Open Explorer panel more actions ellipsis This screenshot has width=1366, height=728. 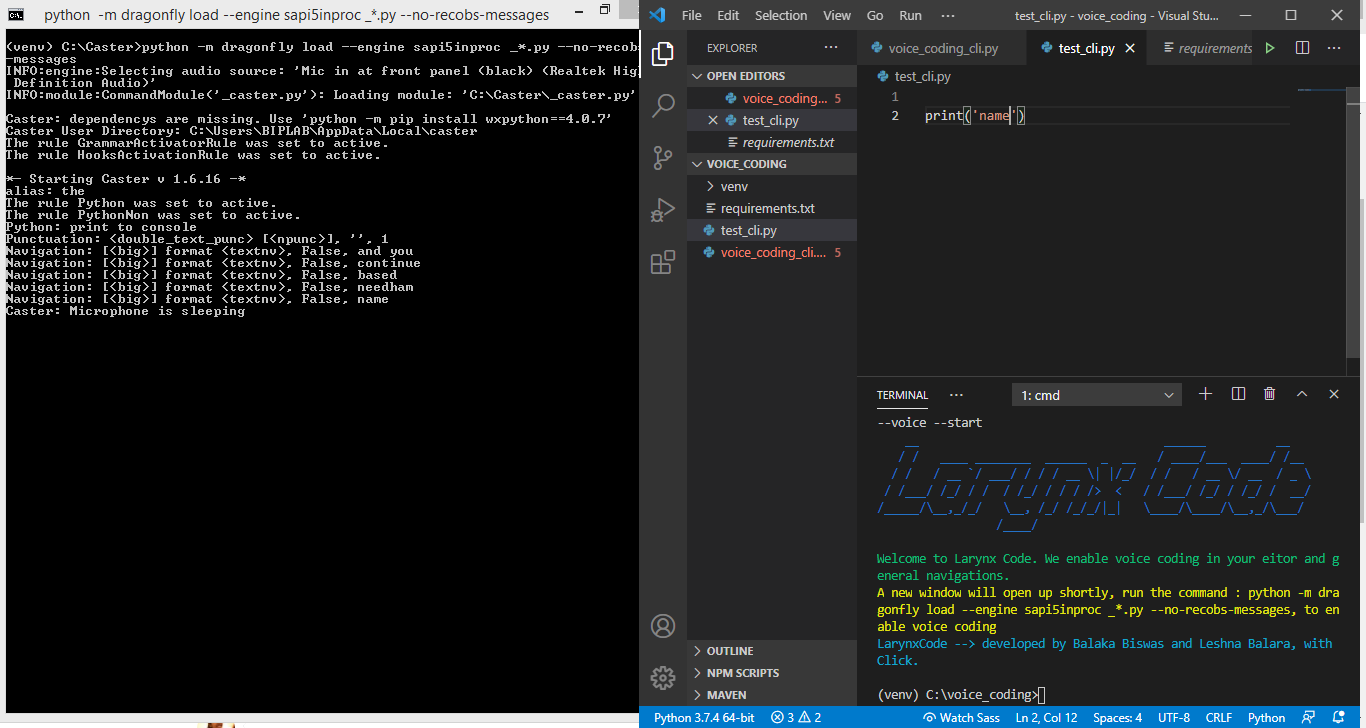point(831,47)
